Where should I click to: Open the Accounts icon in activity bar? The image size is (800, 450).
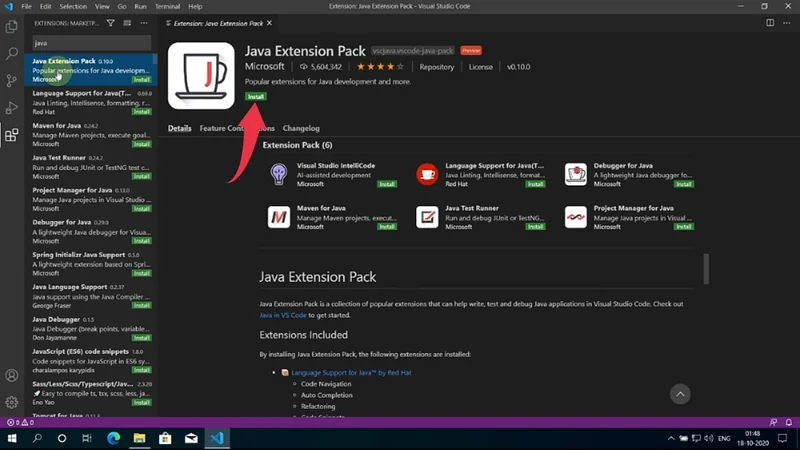click(x=12, y=376)
